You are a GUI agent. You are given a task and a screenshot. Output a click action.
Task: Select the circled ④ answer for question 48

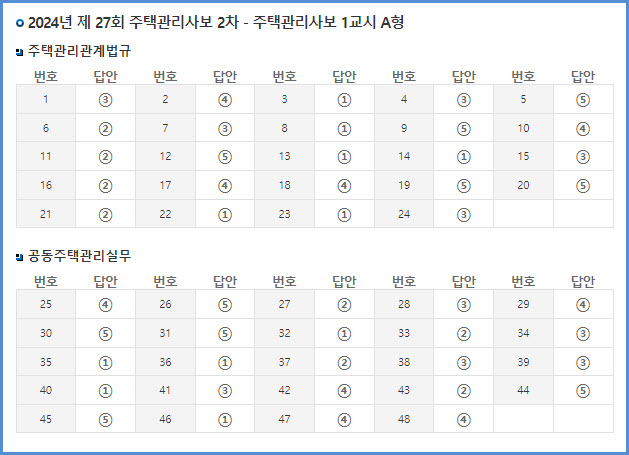tap(464, 420)
